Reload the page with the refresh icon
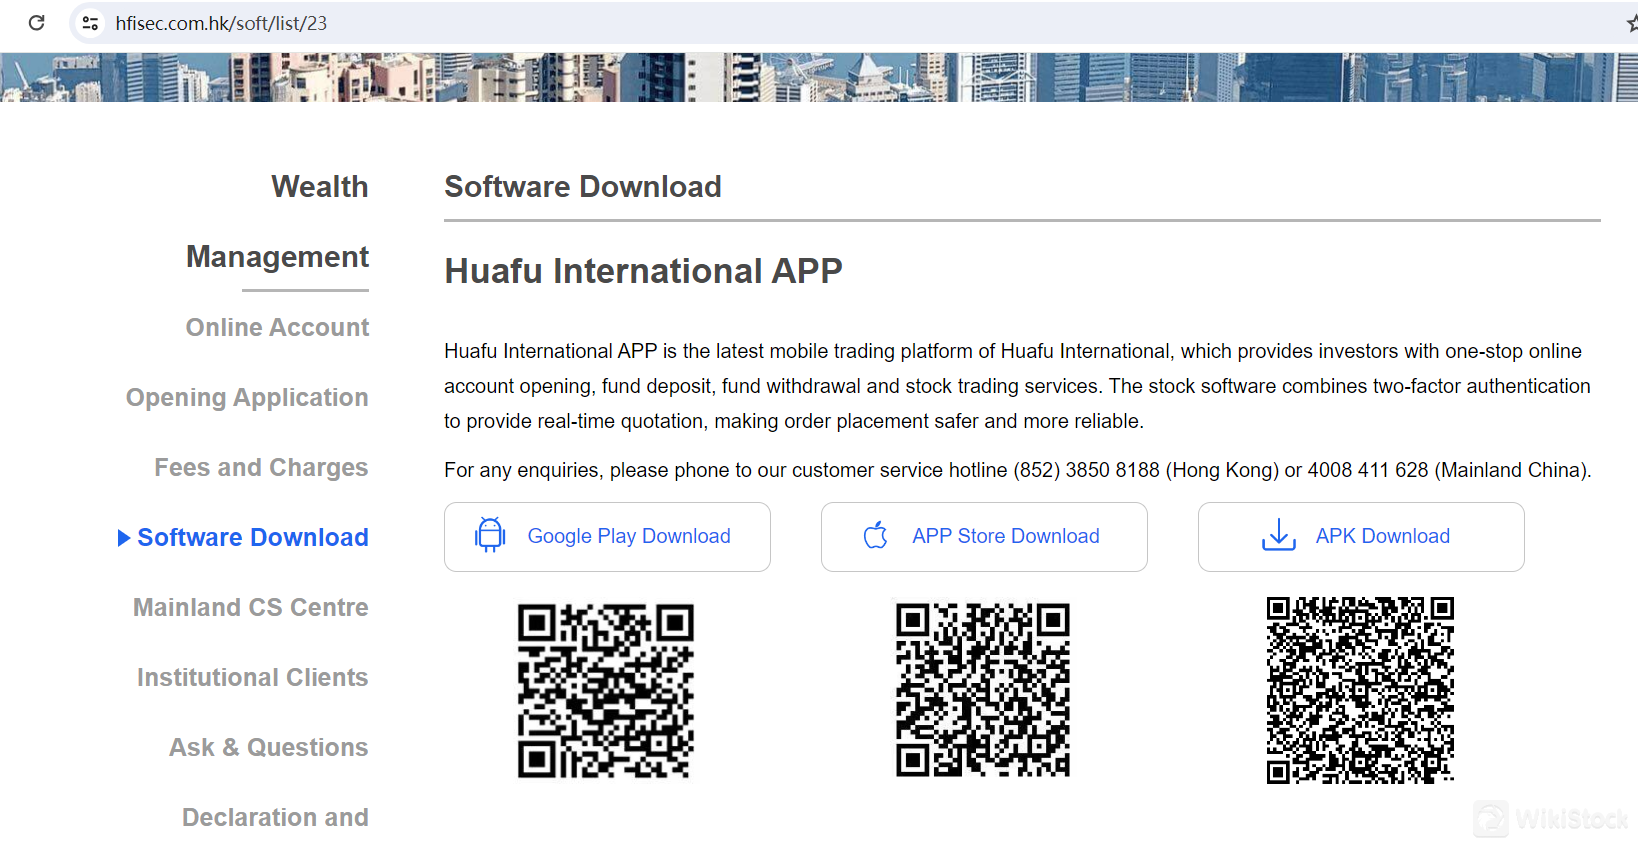The width and height of the screenshot is (1638, 854). pyautogui.click(x=37, y=22)
